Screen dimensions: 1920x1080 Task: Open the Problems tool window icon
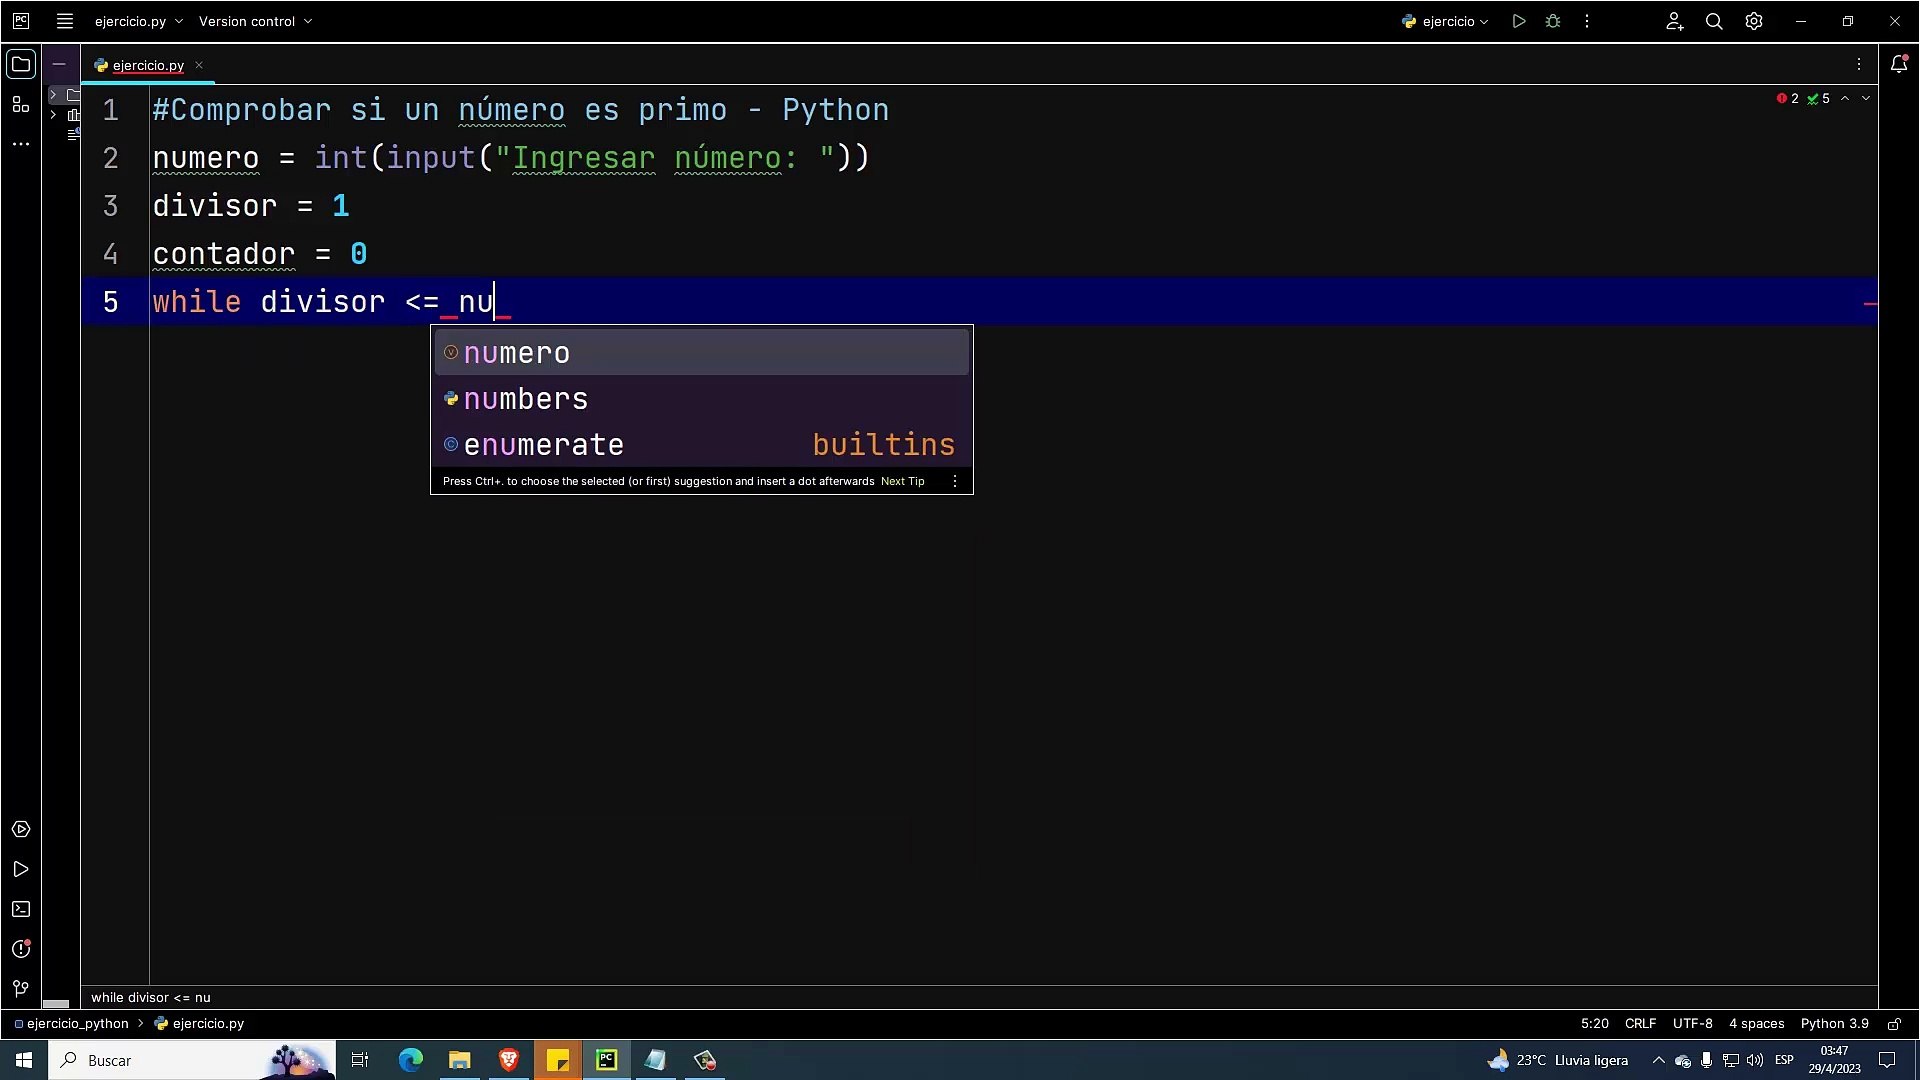click(x=20, y=949)
